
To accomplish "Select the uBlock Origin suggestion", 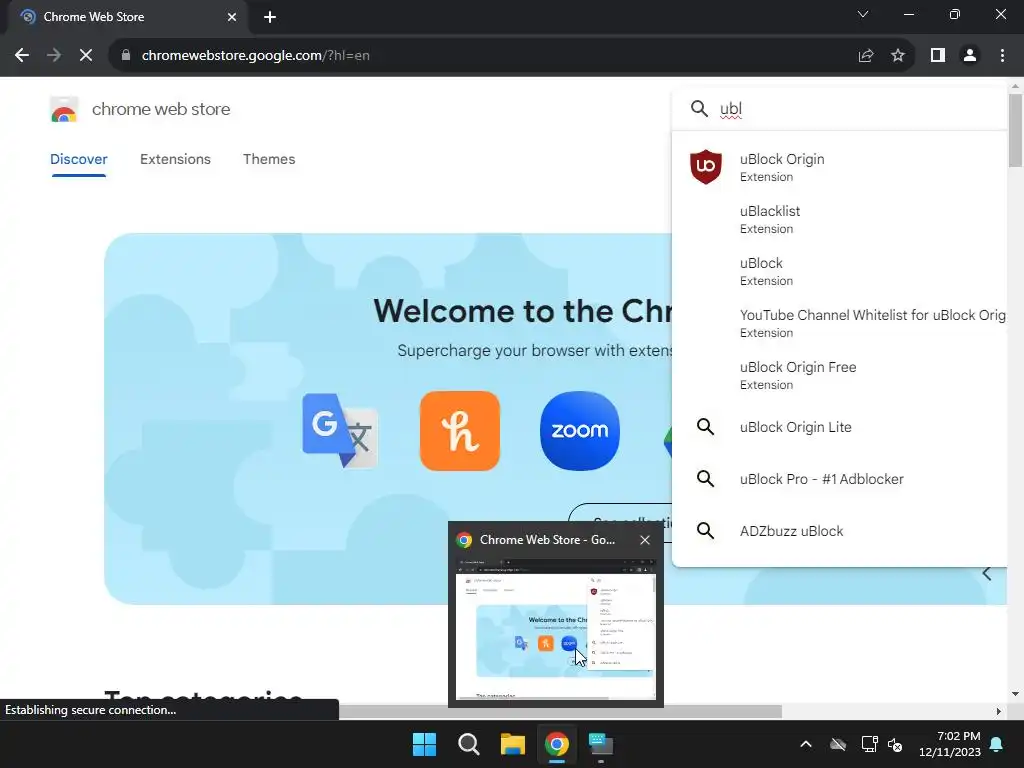I will (x=840, y=167).
